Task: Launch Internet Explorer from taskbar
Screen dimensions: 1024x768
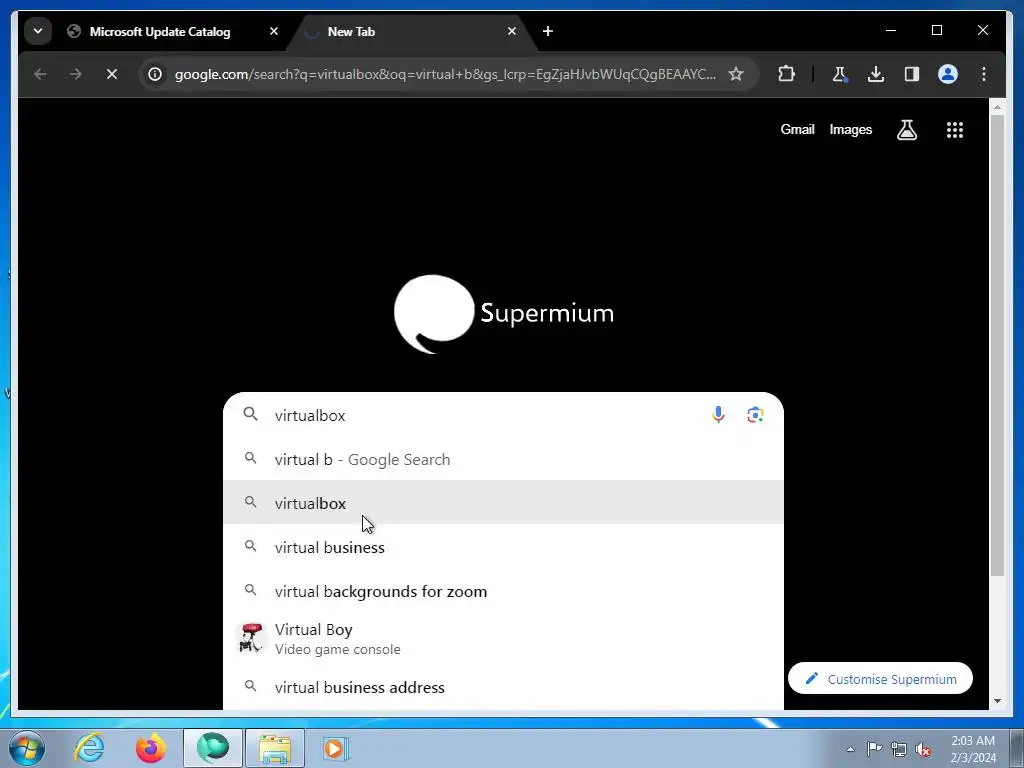Action: (89, 748)
